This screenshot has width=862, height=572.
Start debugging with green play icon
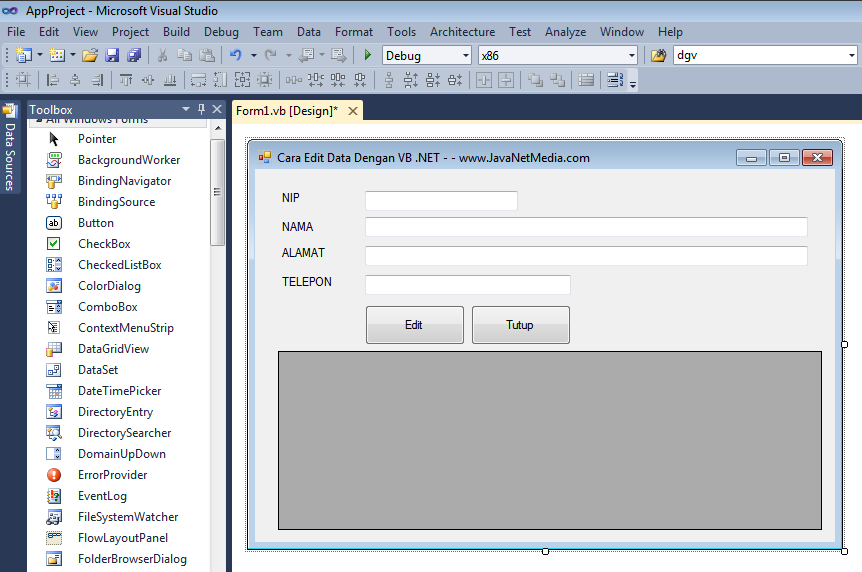(368, 55)
